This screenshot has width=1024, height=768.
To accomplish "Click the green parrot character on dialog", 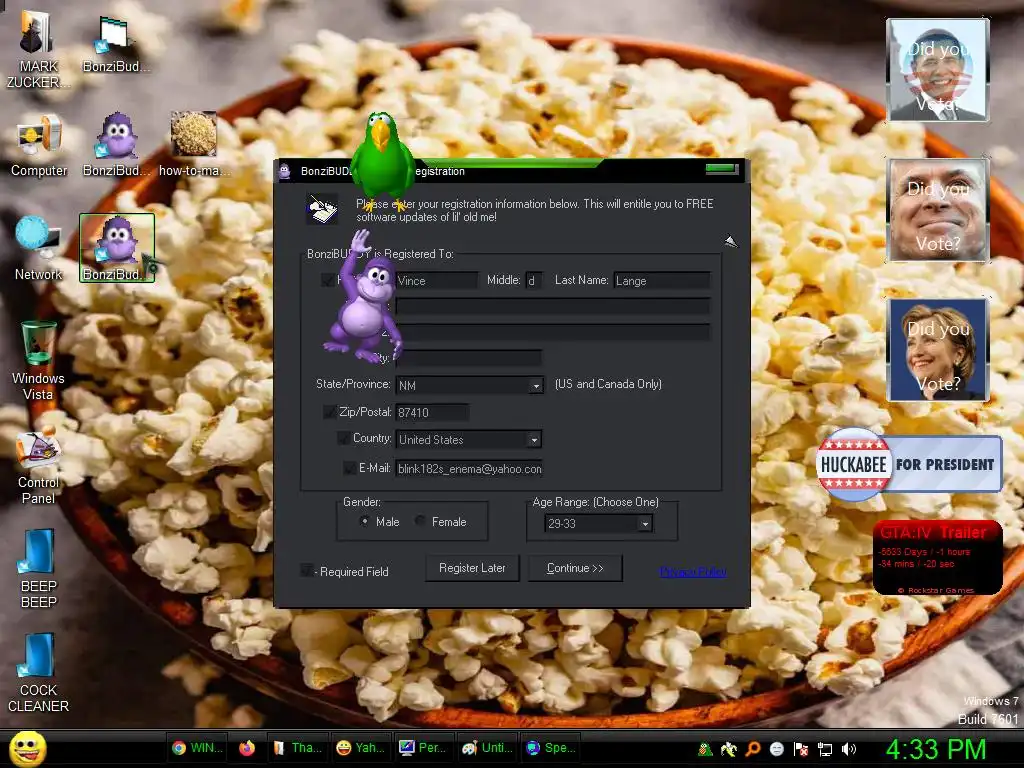I will pyautogui.click(x=381, y=160).
